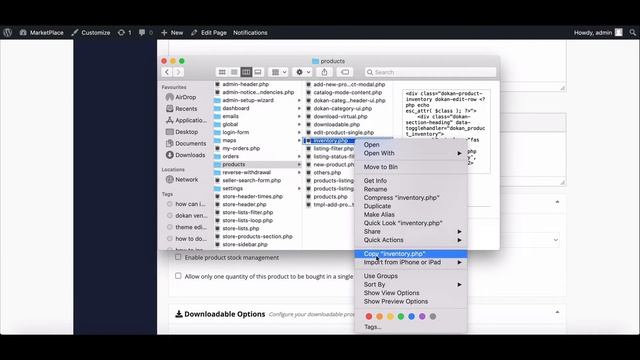Image resolution: width=640 pixels, height=360 pixels.
Task: Open Applications in Finder sidebar
Action: (186, 120)
